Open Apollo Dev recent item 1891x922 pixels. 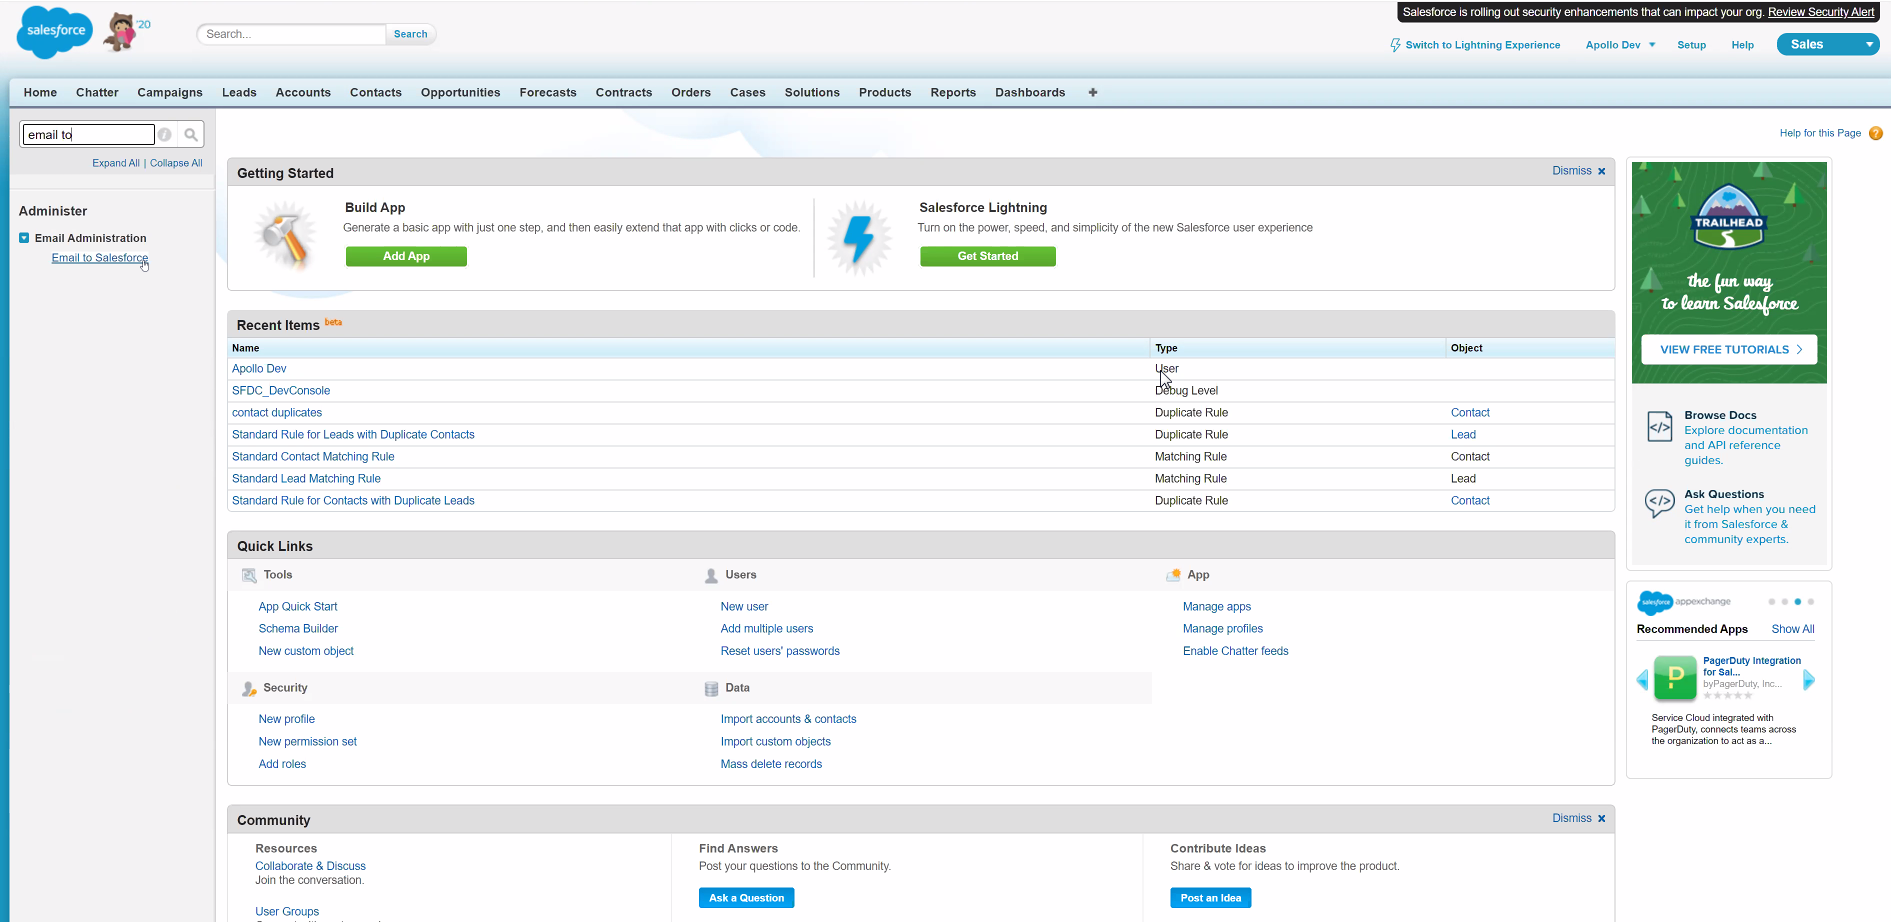pyautogui.click(x=259, y=369)
